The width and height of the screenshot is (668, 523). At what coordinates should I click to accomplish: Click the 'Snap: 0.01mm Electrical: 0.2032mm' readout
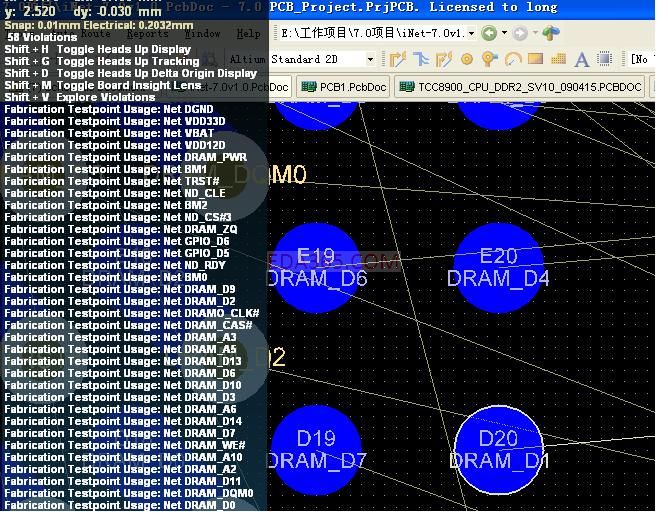pos(99,25)
